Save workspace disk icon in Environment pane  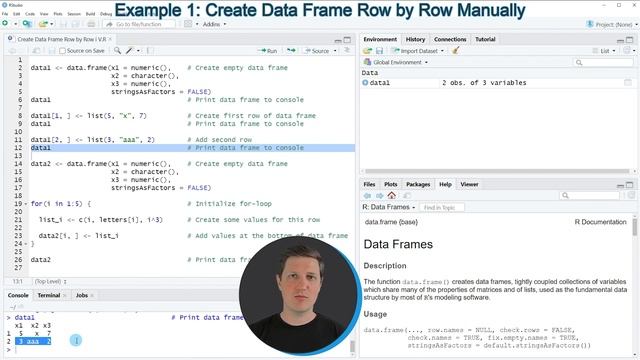coord(380,51)
